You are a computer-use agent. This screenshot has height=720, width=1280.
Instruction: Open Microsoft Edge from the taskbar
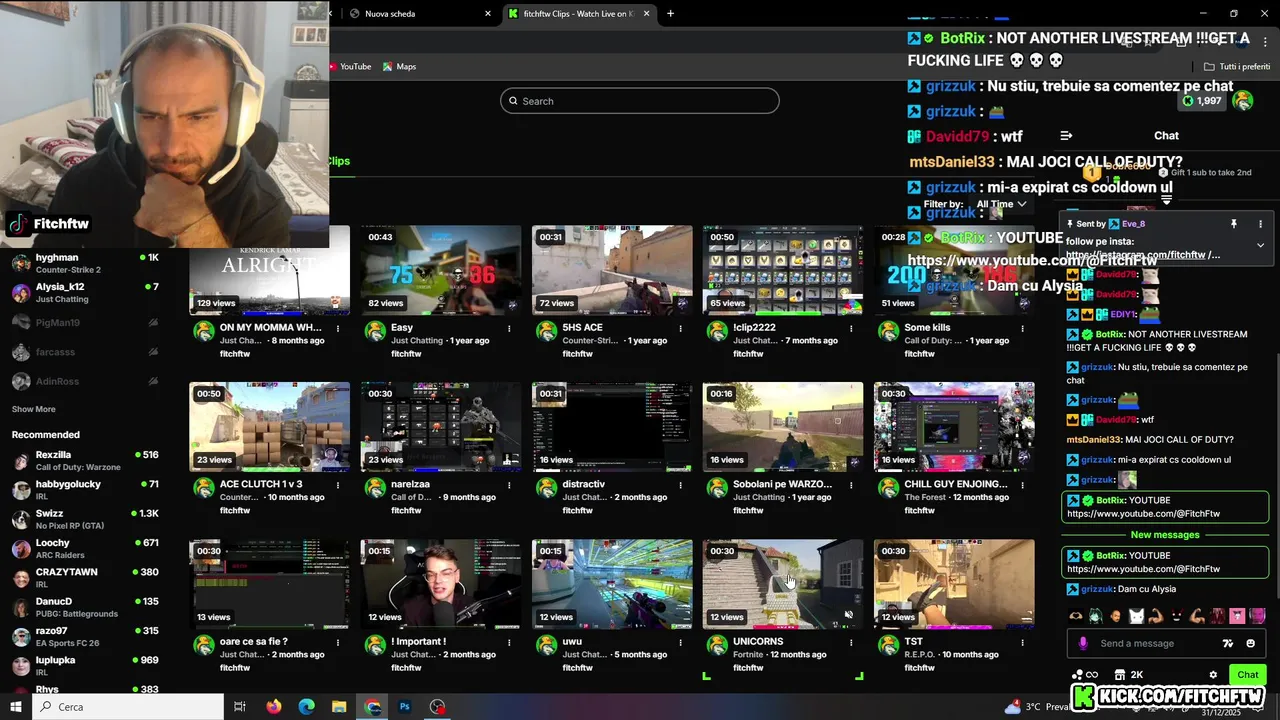307,706
